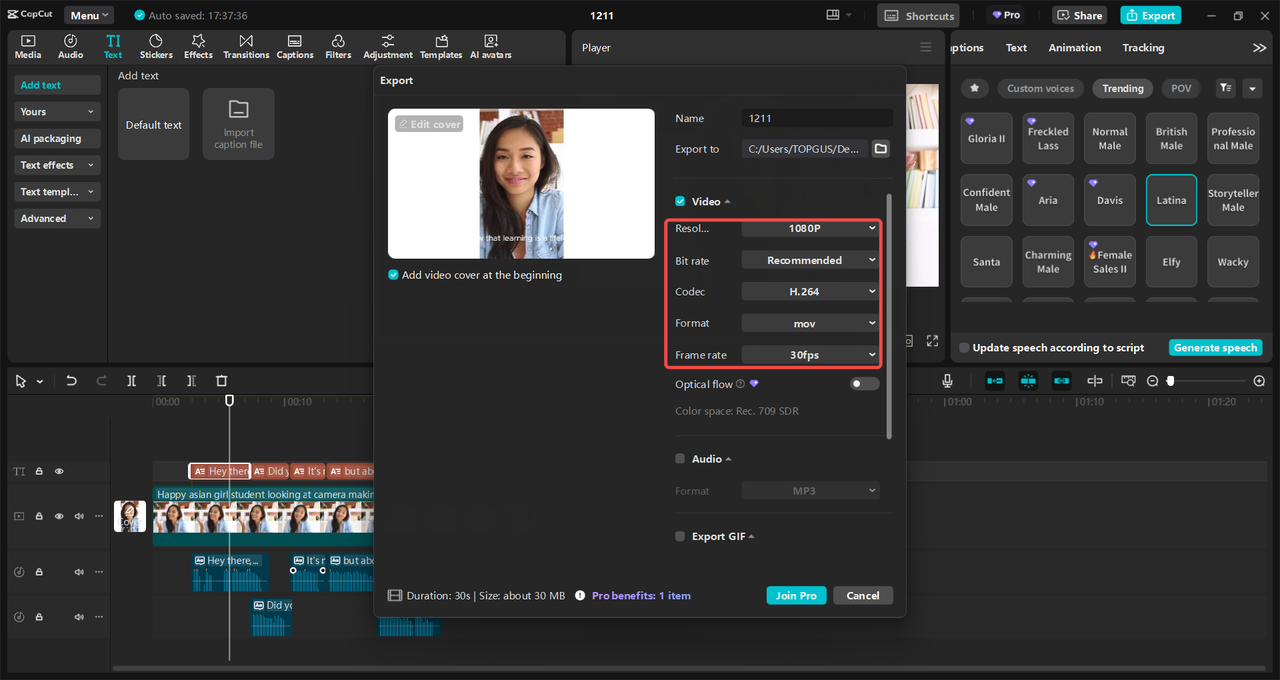The width and height of the screenshot is (1280, 680).
Task: Click the timeline playhead marker
Action: tap(229, 400)
